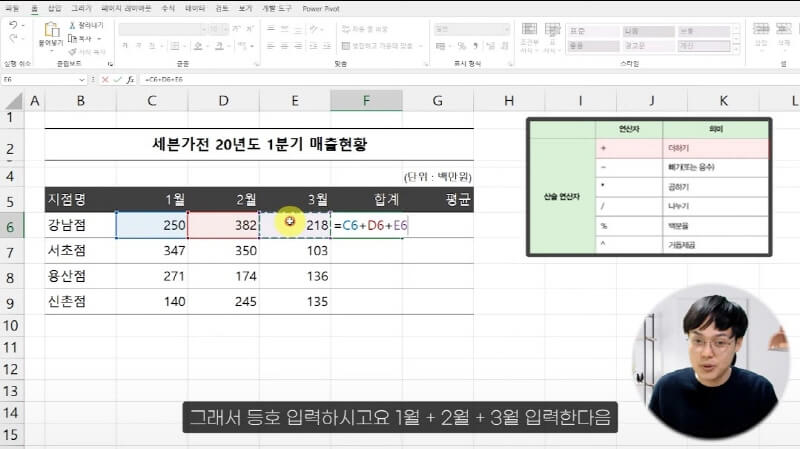Toggle Align Left

click(271, 46)
